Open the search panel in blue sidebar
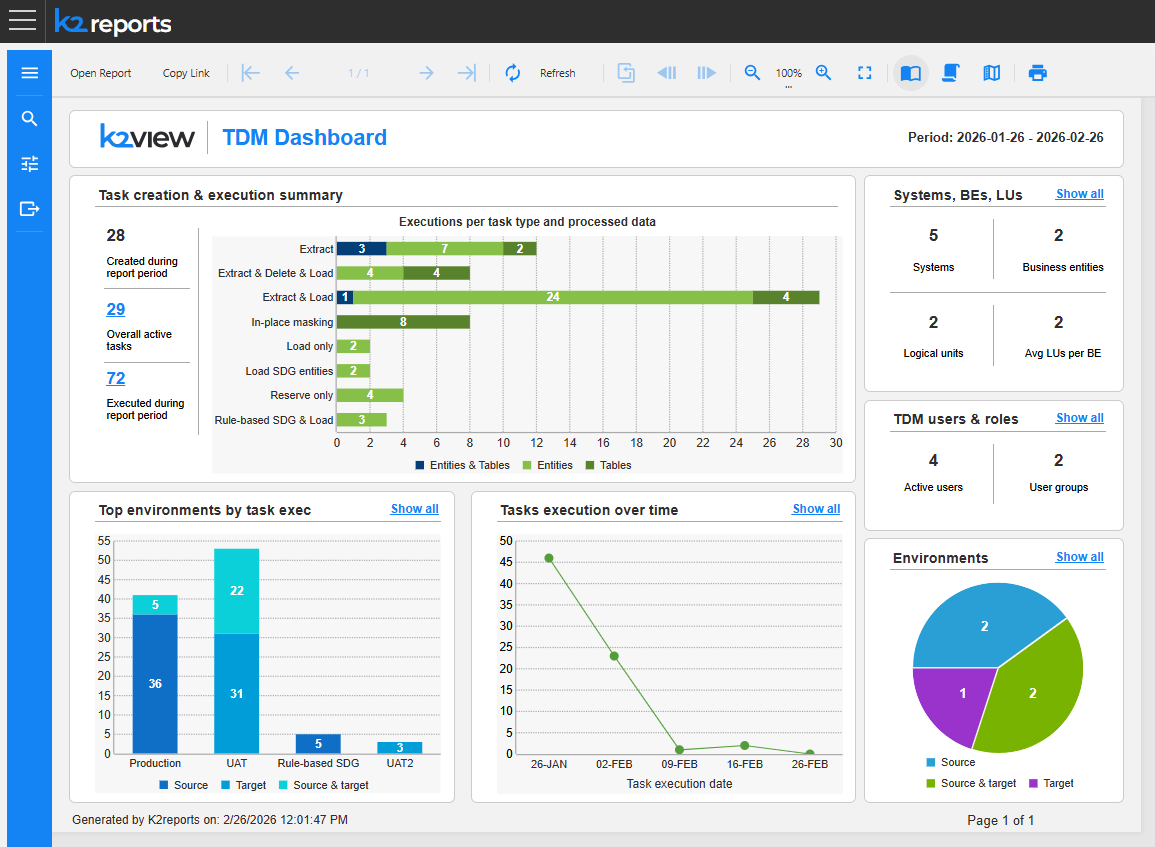 pos(29,119)
